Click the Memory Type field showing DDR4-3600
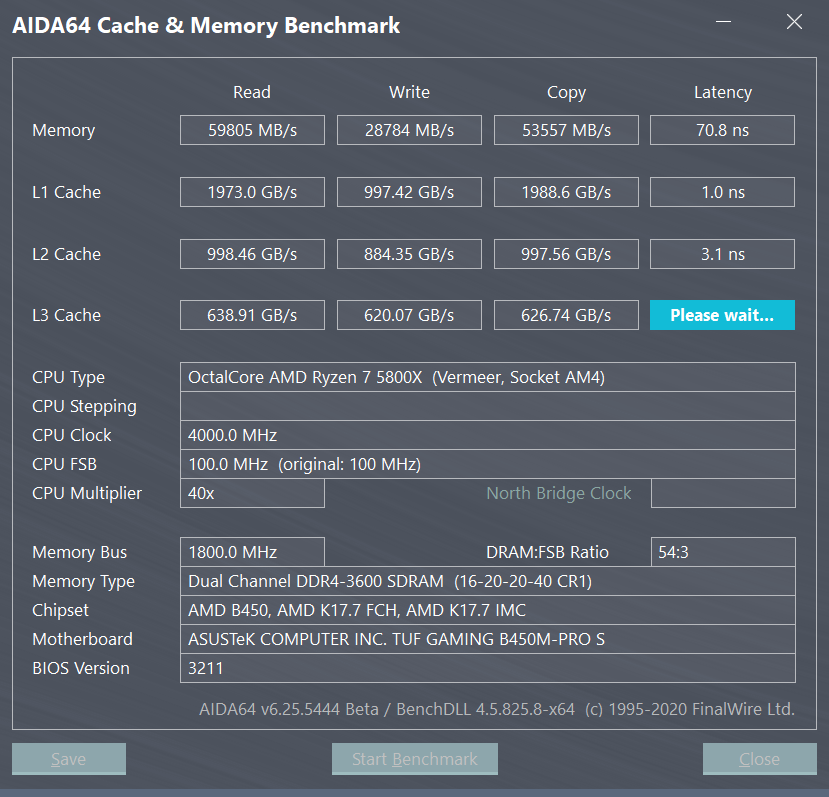This screenshot has width=829, height=797. 487,581
